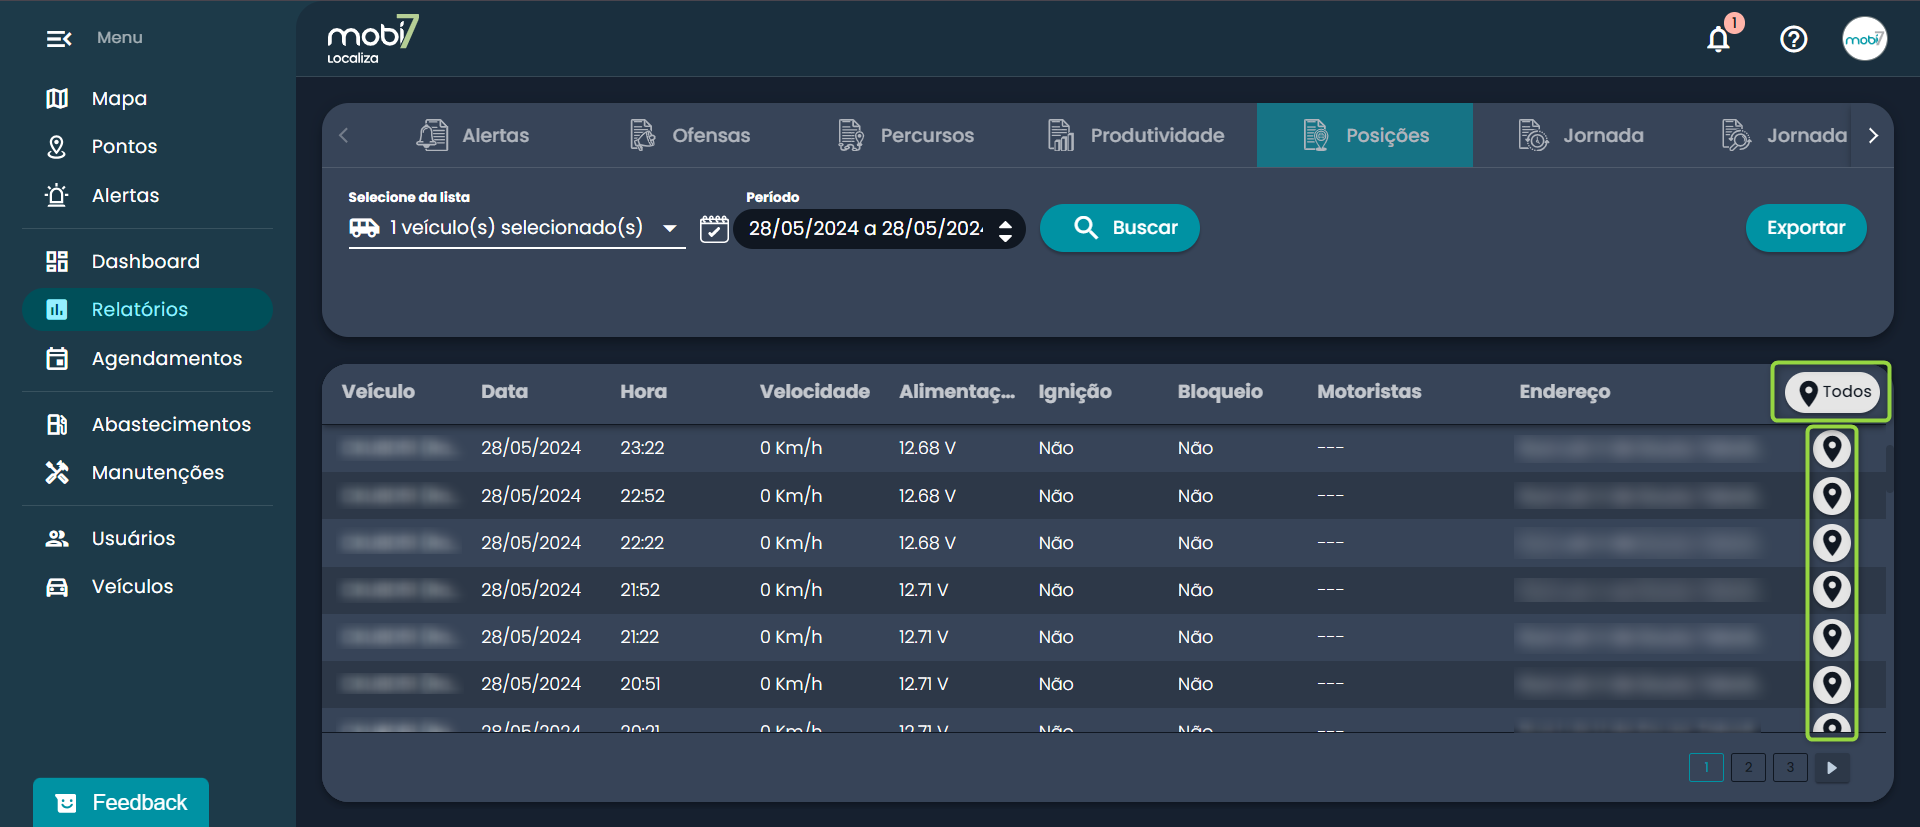This screenshot has width=1920, height=827.
Task: Open the notifications bell icon
Action: coord(1718,39)
